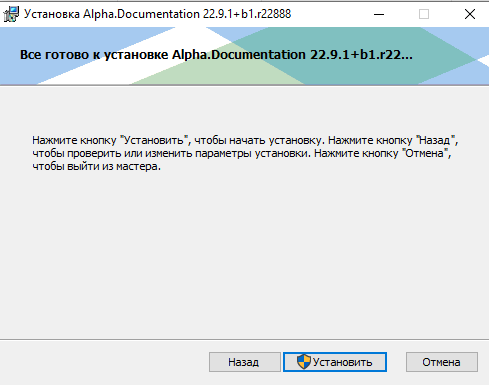Click the heading "Все готово к установке Alpha.Documentation"
489x385 pixels.
(216, 55)
